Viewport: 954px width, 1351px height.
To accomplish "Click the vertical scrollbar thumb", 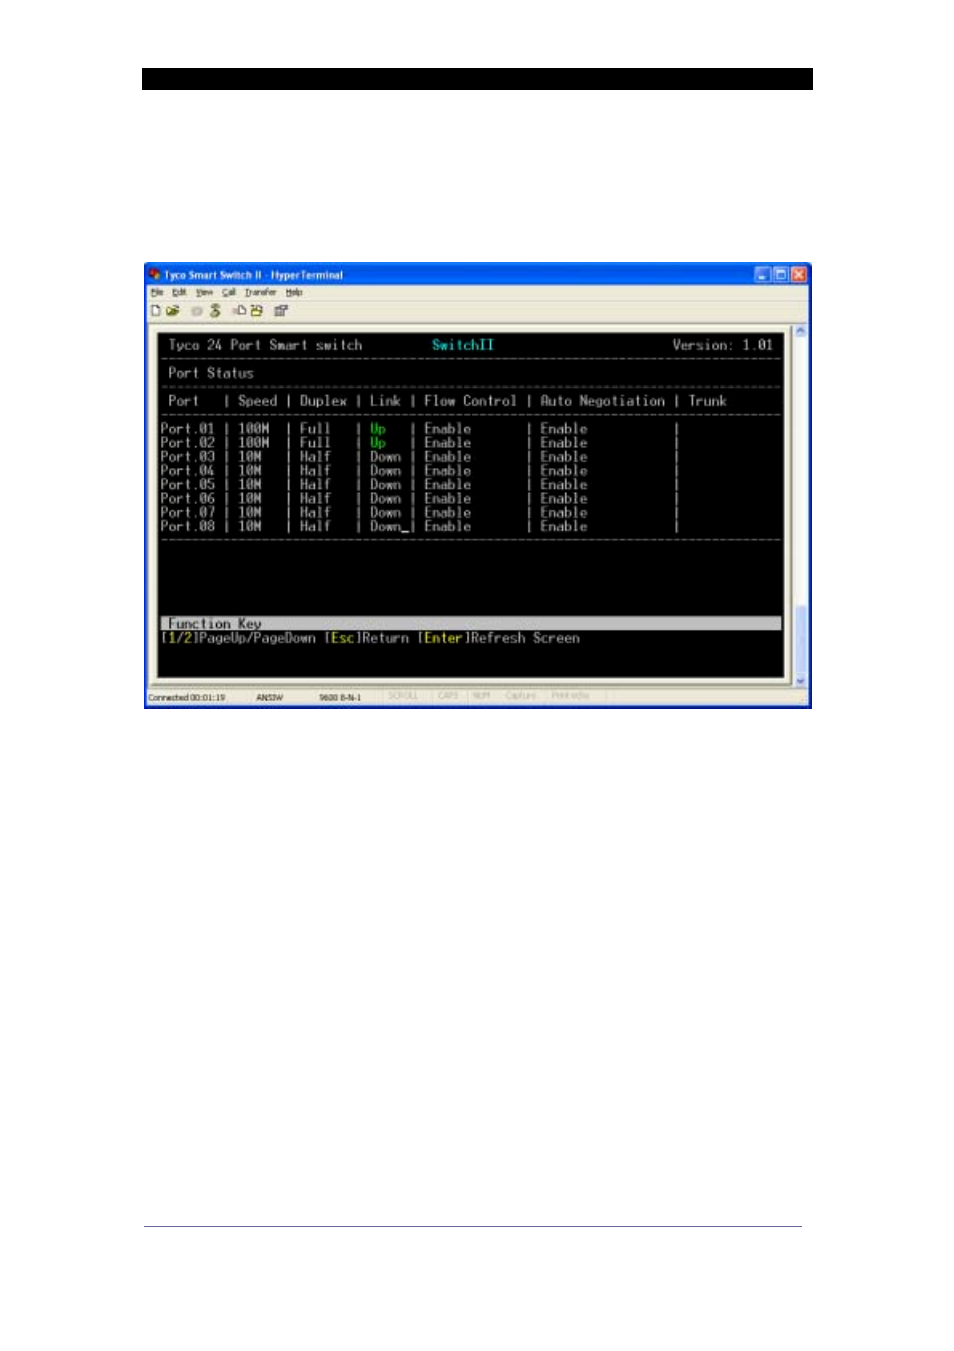I will click(x=800, y=638).
